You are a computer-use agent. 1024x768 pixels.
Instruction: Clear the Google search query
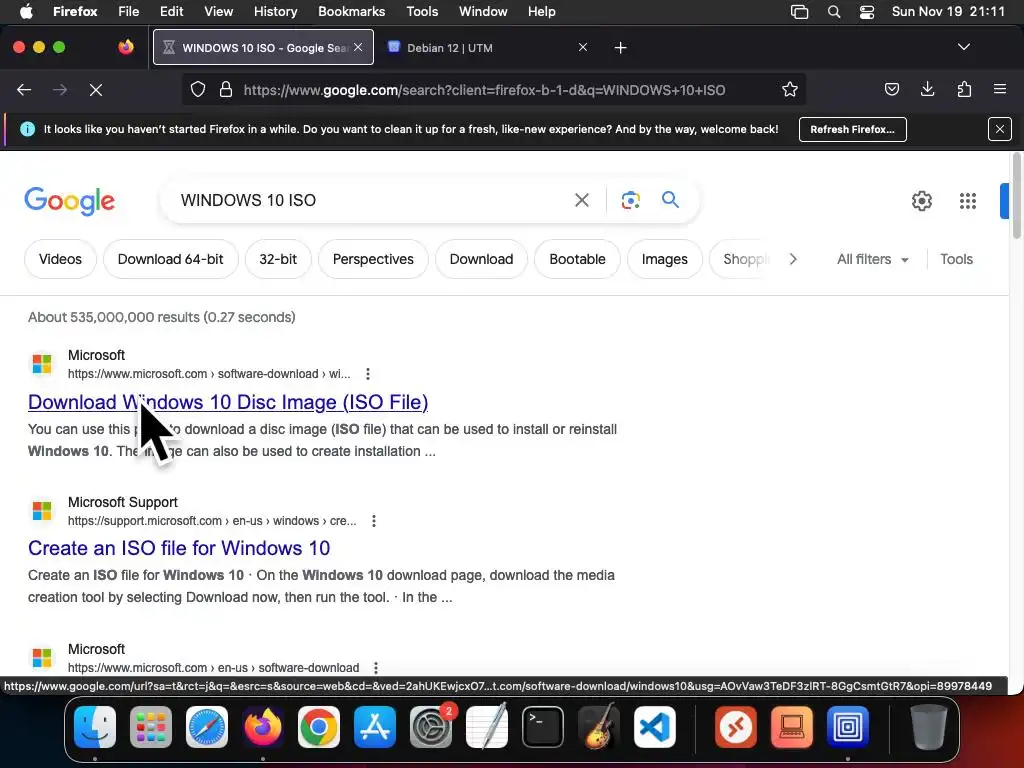coord(581,200)
